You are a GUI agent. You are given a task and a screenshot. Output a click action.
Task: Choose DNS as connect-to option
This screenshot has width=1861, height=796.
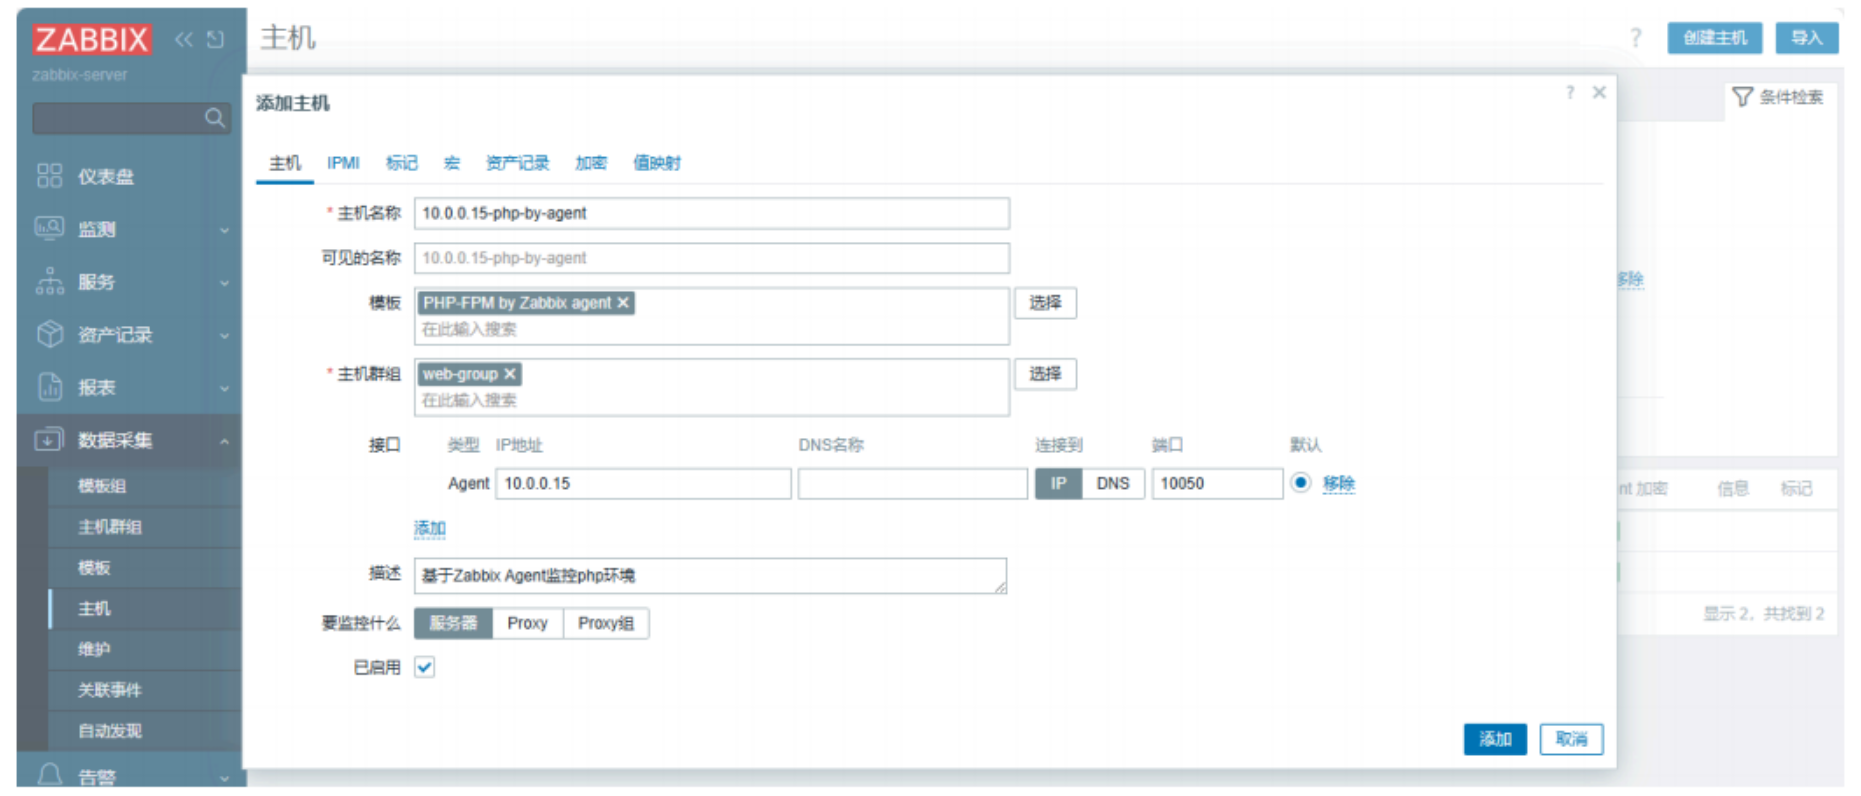(x=1113, y=484)
